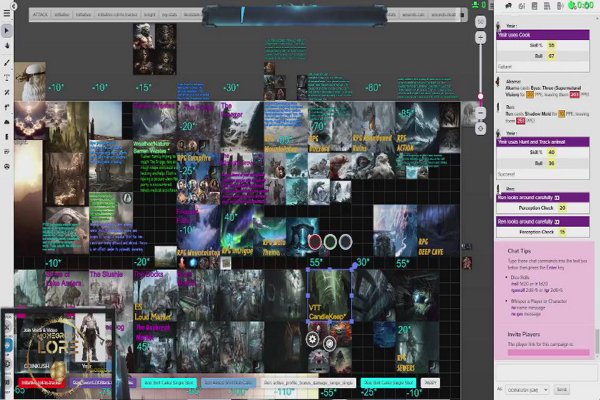
Task: Select the red ring token
Action: [315, 242]
